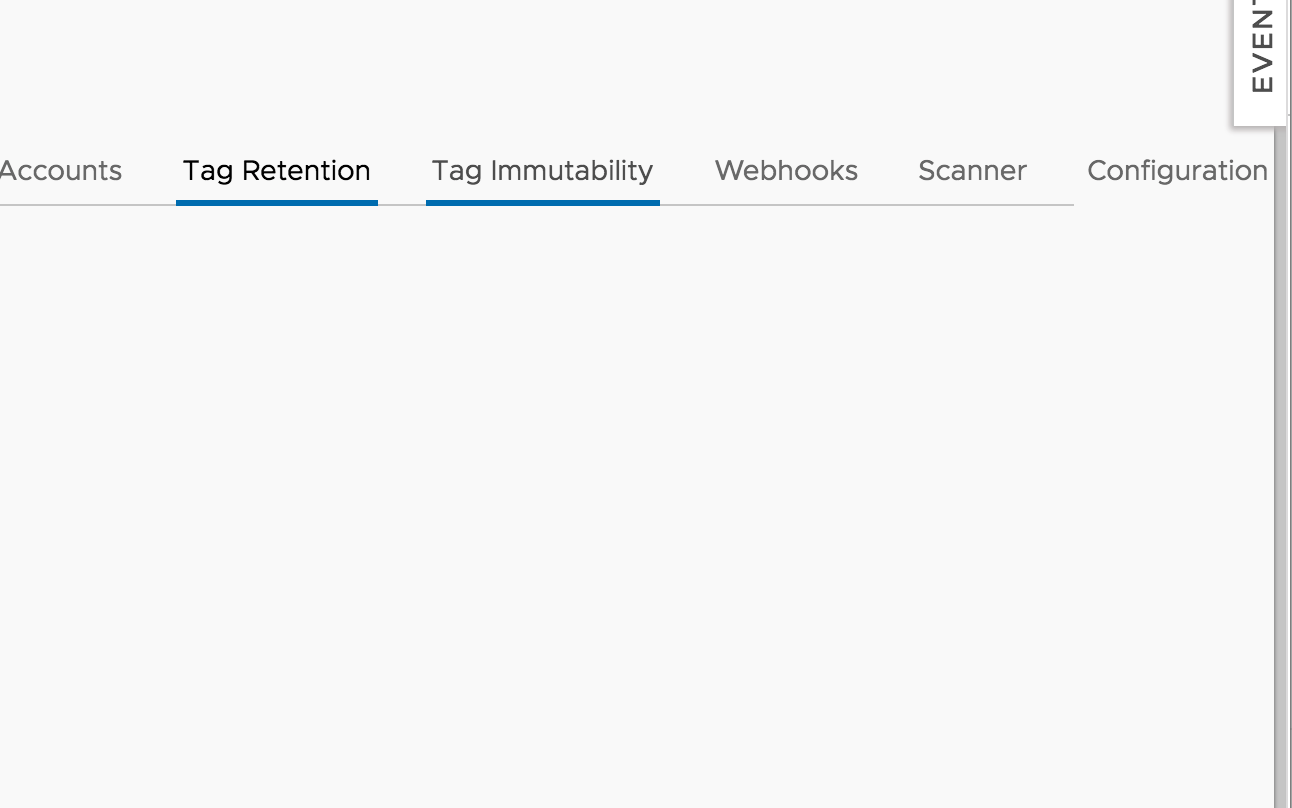
Task: Open Scanner settings page
Action: point(972,171)
